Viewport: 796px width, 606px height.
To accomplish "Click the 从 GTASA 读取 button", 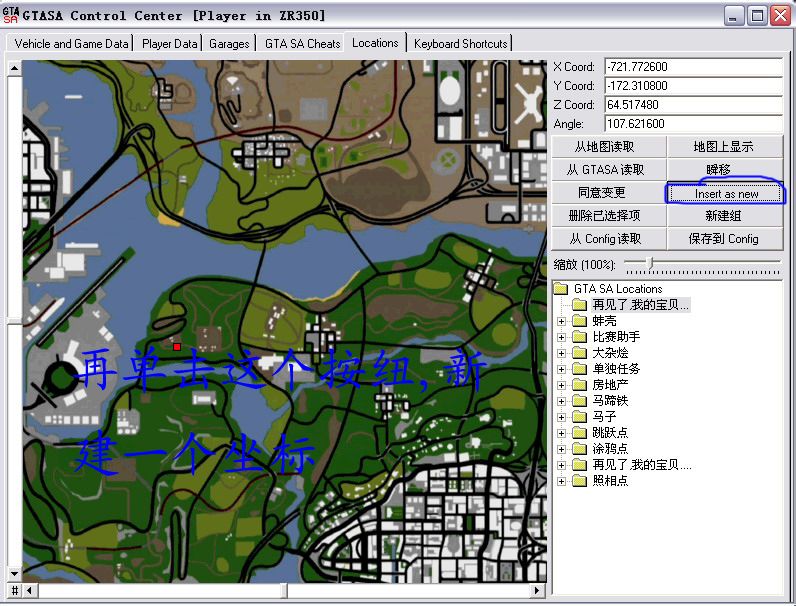I will coord(609,170).
